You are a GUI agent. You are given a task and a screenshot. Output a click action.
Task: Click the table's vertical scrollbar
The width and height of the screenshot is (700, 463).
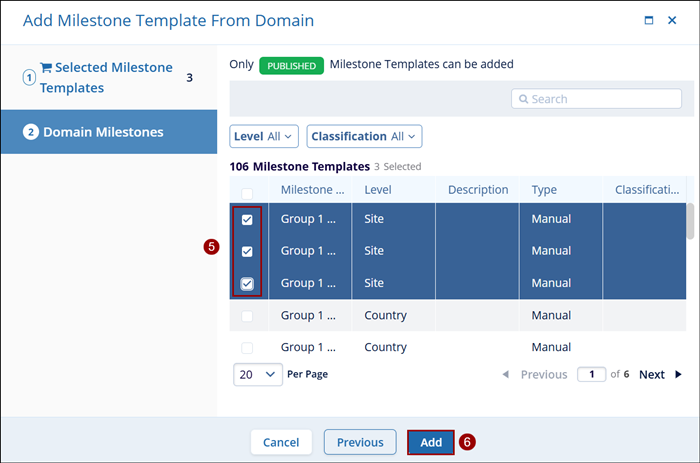[x=690, y=222]
